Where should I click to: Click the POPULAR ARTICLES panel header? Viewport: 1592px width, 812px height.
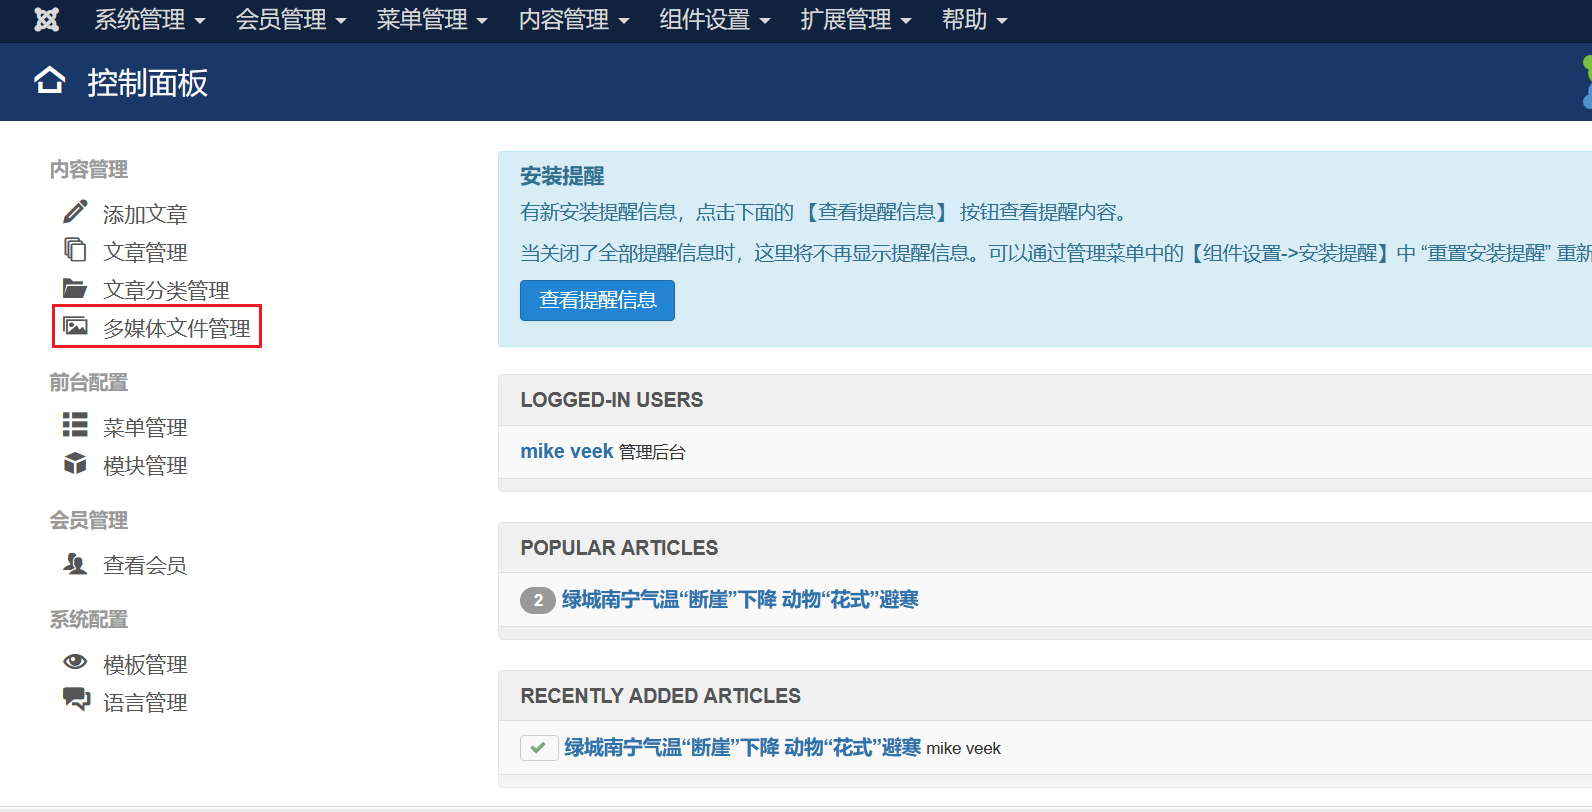pyautogui.click(x=619, y=548)
